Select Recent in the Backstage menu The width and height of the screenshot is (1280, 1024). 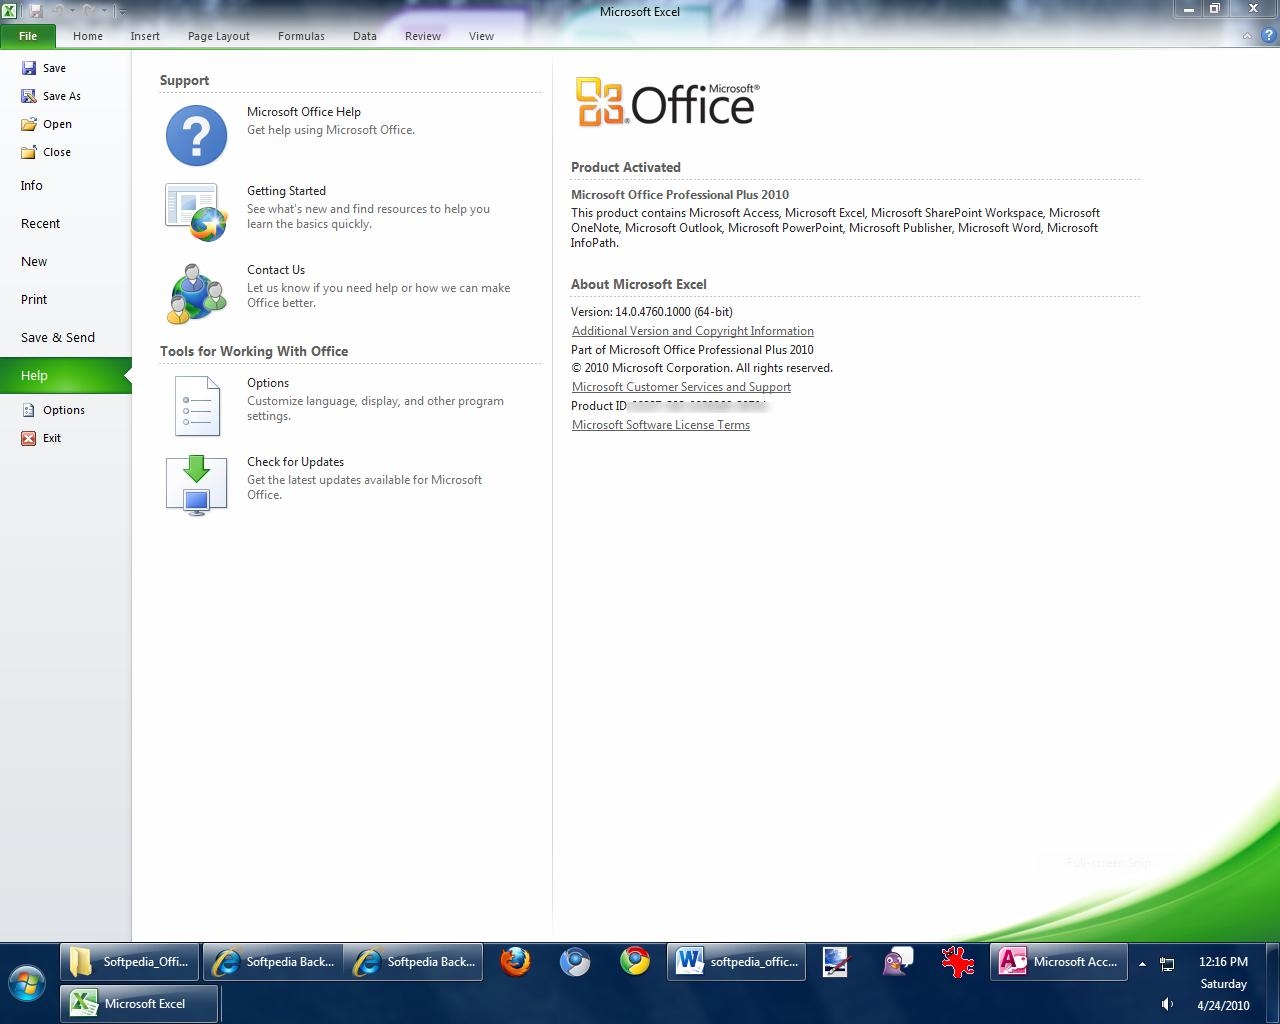click(x=65, y=224)
